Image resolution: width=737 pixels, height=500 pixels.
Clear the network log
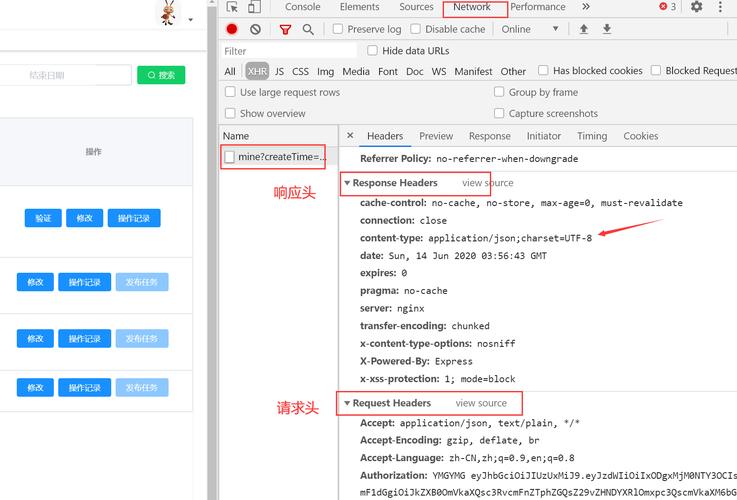click(x=255, y=29)
